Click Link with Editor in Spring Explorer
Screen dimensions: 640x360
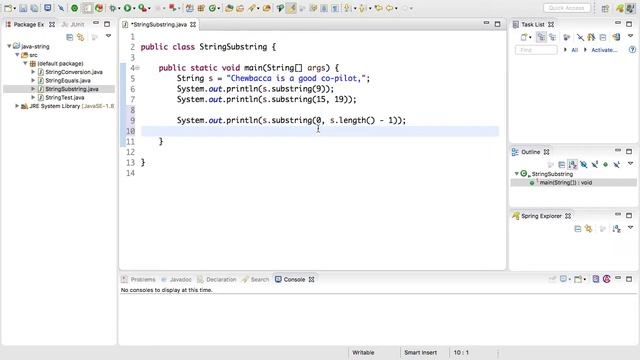click(x=589, y=229)
